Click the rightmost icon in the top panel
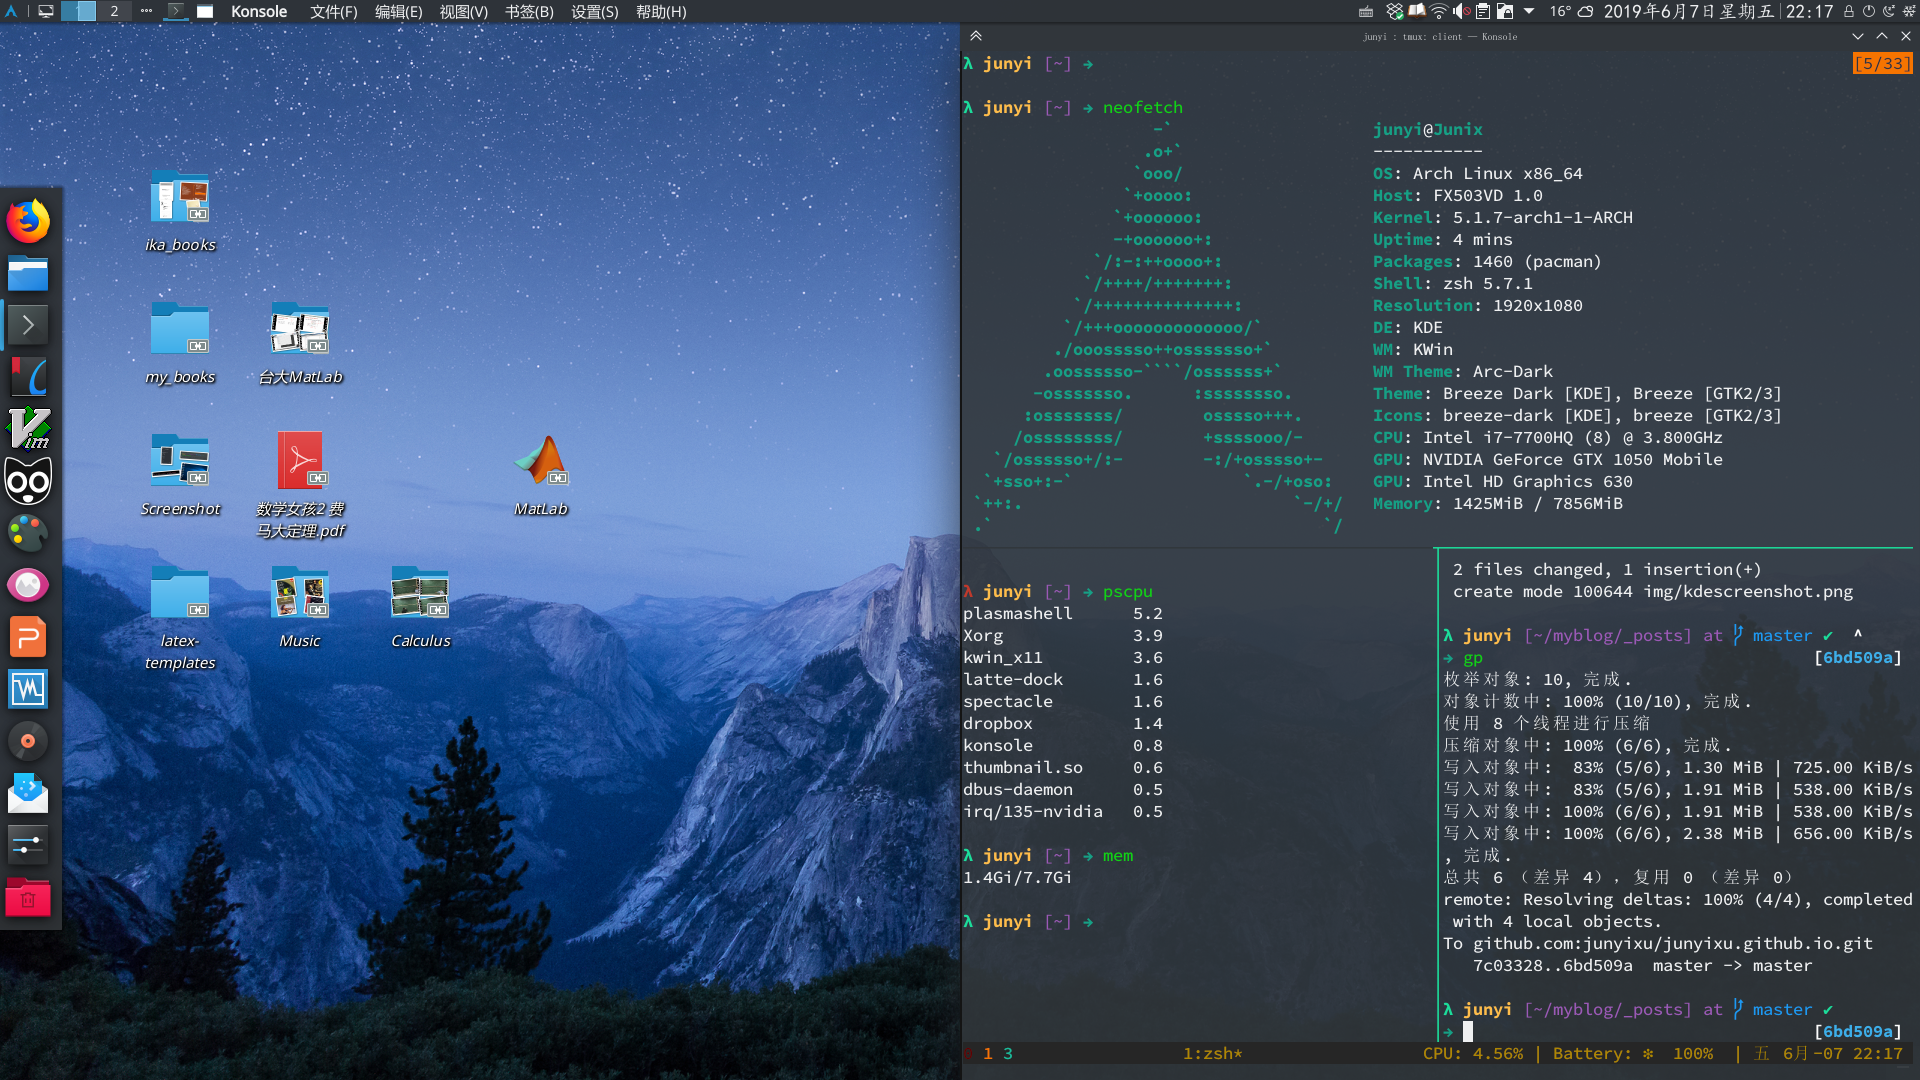 [1908, 12]
